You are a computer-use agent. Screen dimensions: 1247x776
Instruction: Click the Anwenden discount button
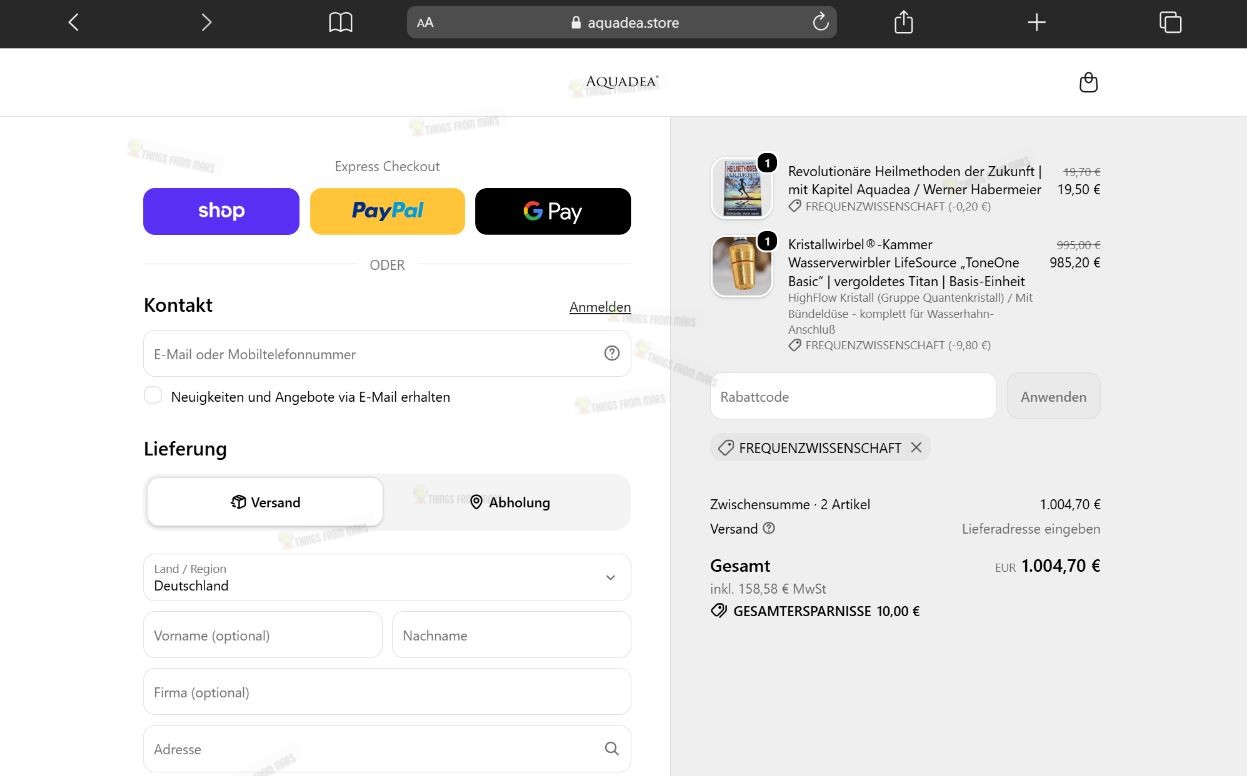pos(1053,396)
